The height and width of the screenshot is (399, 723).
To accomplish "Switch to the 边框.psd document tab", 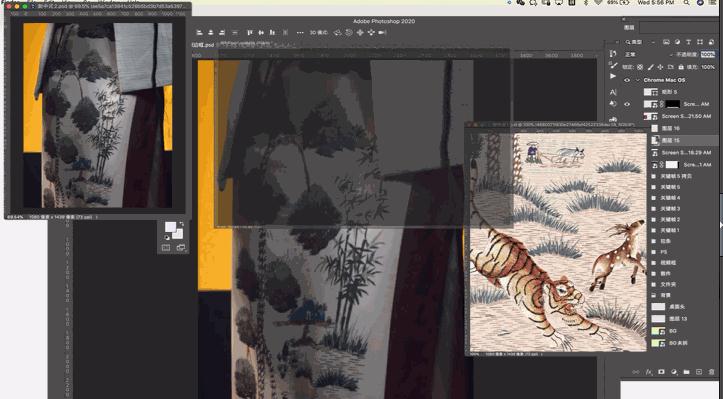I will [x=203, y=45].
